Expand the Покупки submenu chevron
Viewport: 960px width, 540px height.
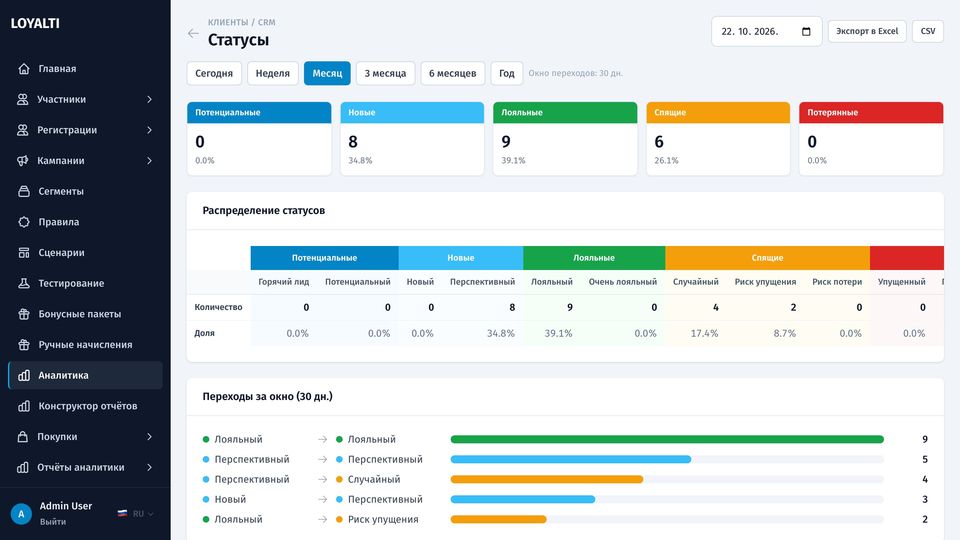[x=149, y=437]
